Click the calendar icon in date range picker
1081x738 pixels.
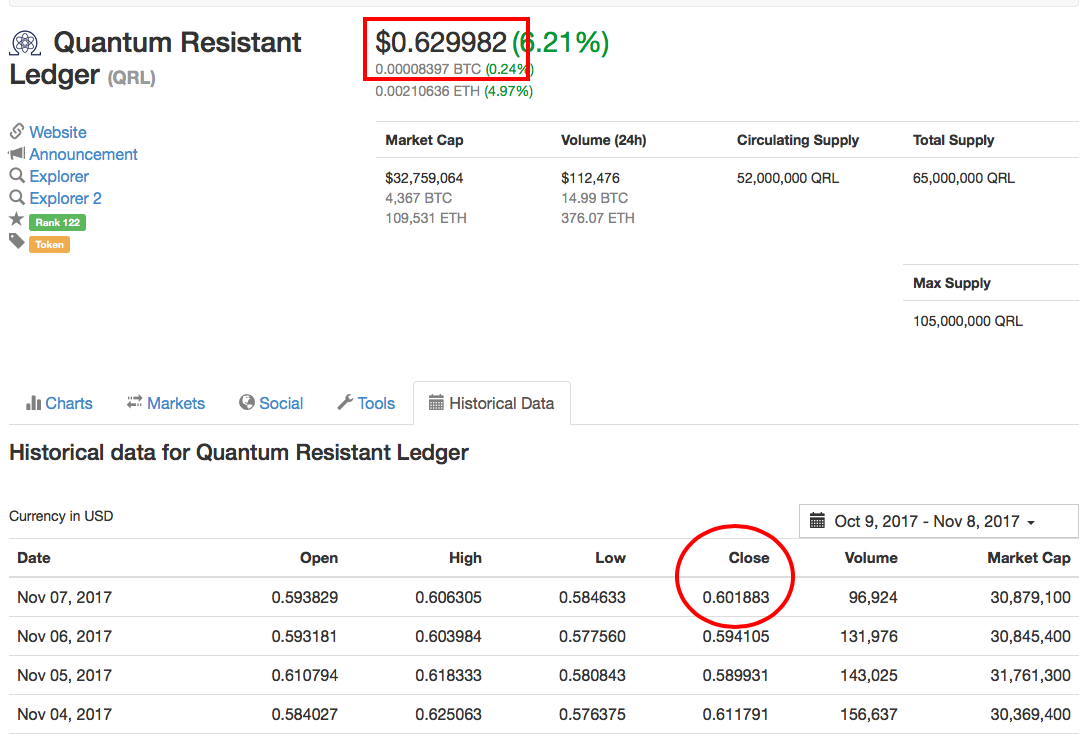point(817,521)
